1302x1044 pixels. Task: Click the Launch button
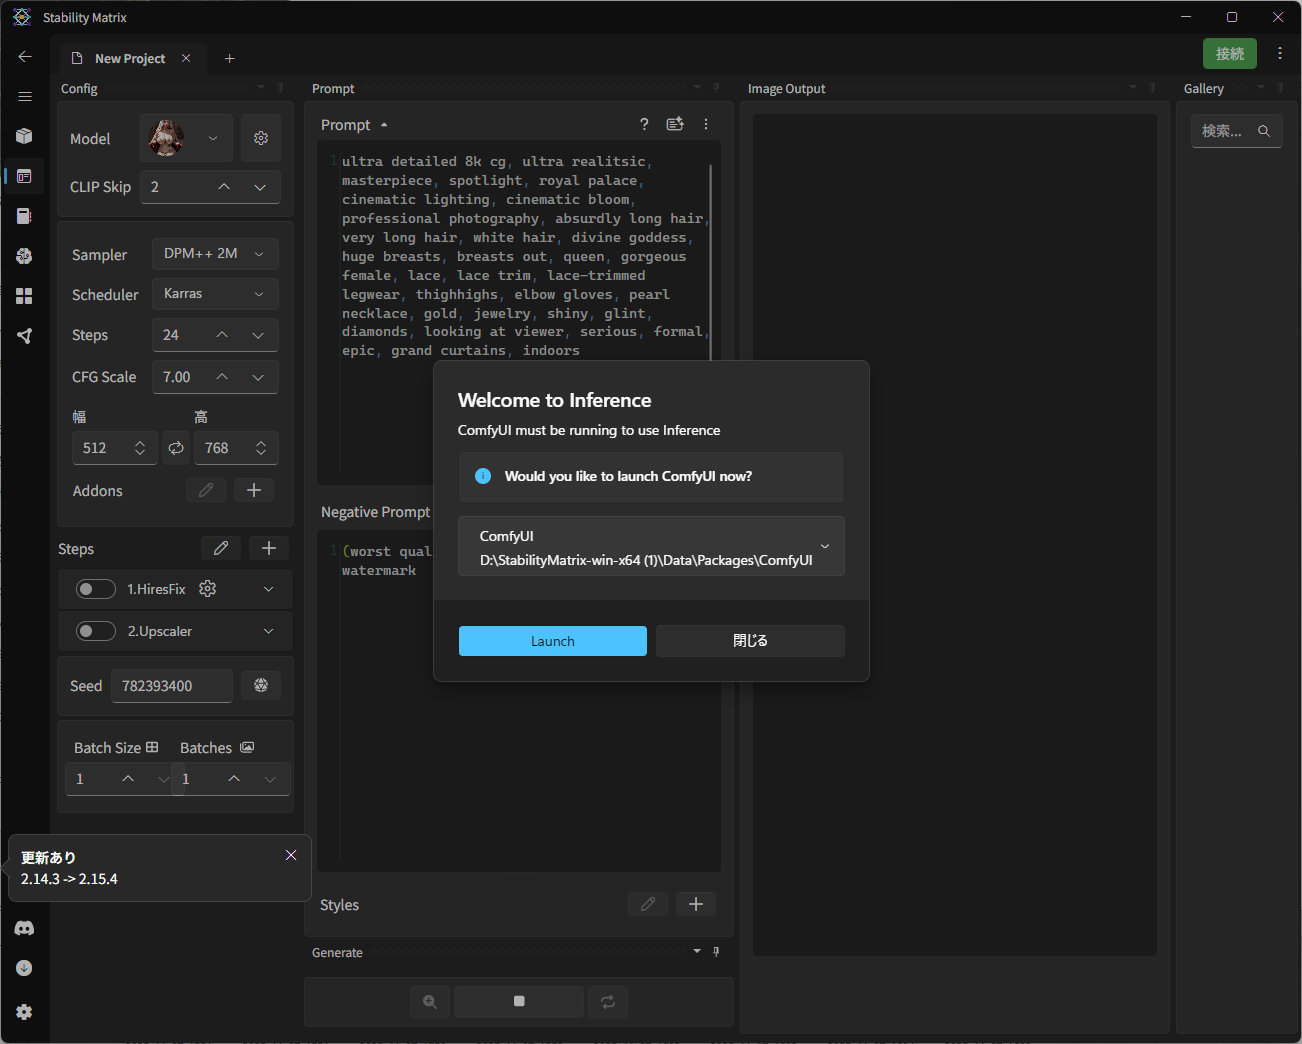click(x=552, y=641)
